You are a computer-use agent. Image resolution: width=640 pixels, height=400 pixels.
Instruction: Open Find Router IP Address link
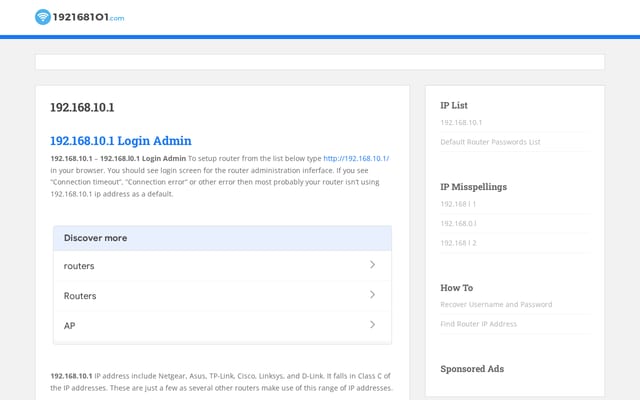(x=478, y=324)
